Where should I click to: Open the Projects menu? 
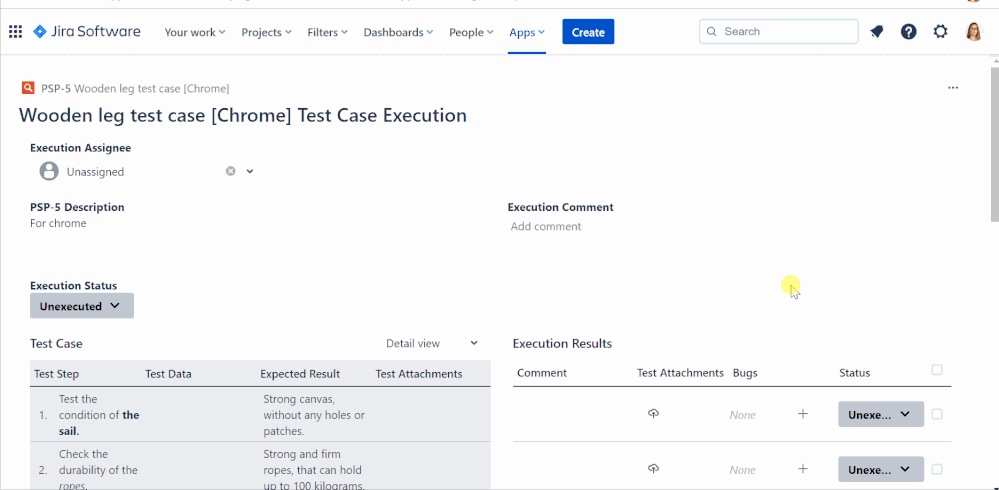pos(266,32)
